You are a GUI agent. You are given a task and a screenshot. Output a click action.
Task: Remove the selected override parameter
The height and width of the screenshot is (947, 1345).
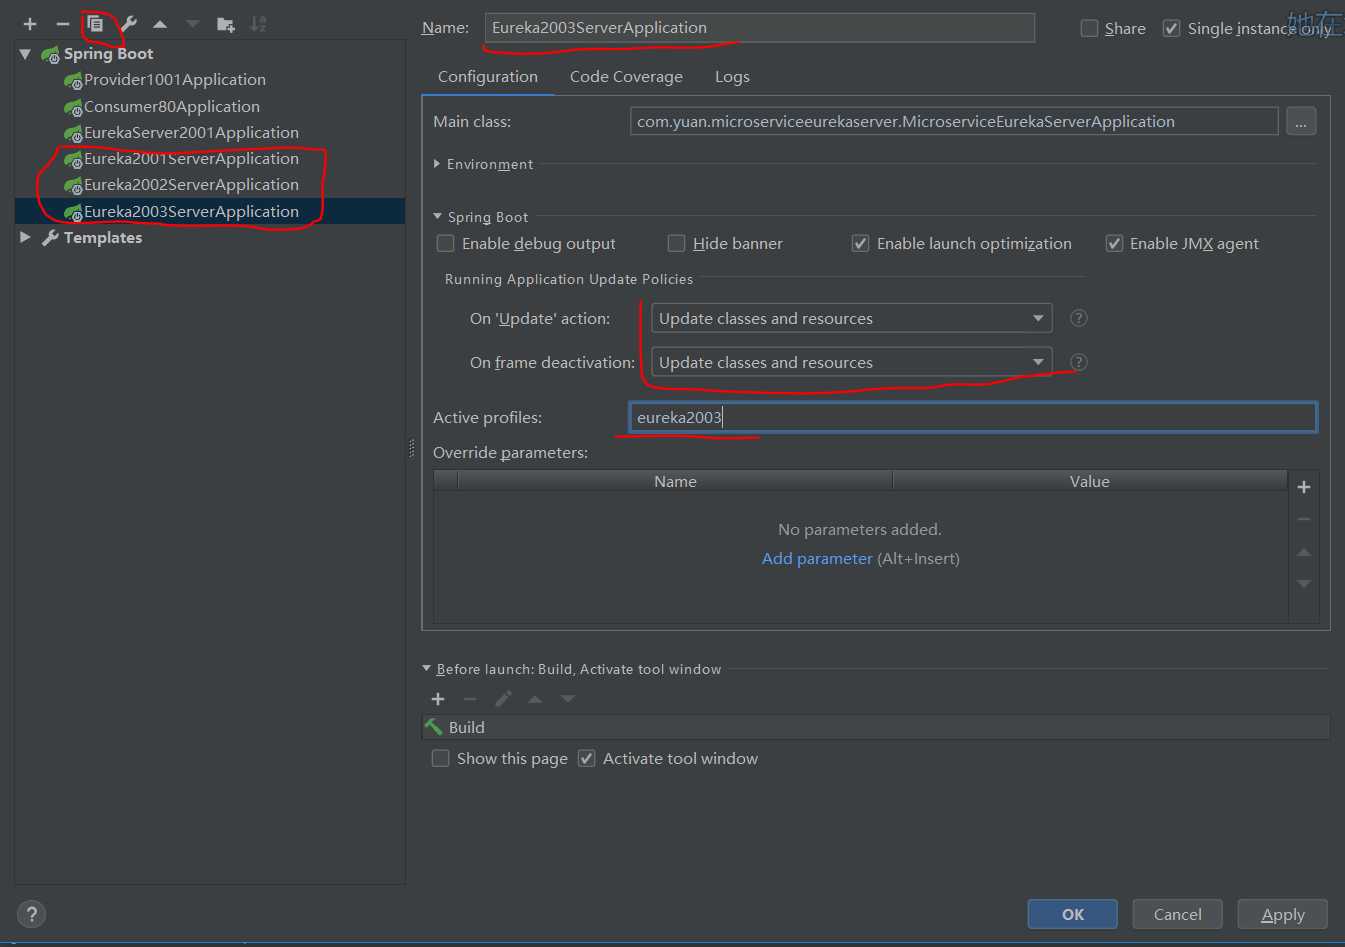(1304, 519)
